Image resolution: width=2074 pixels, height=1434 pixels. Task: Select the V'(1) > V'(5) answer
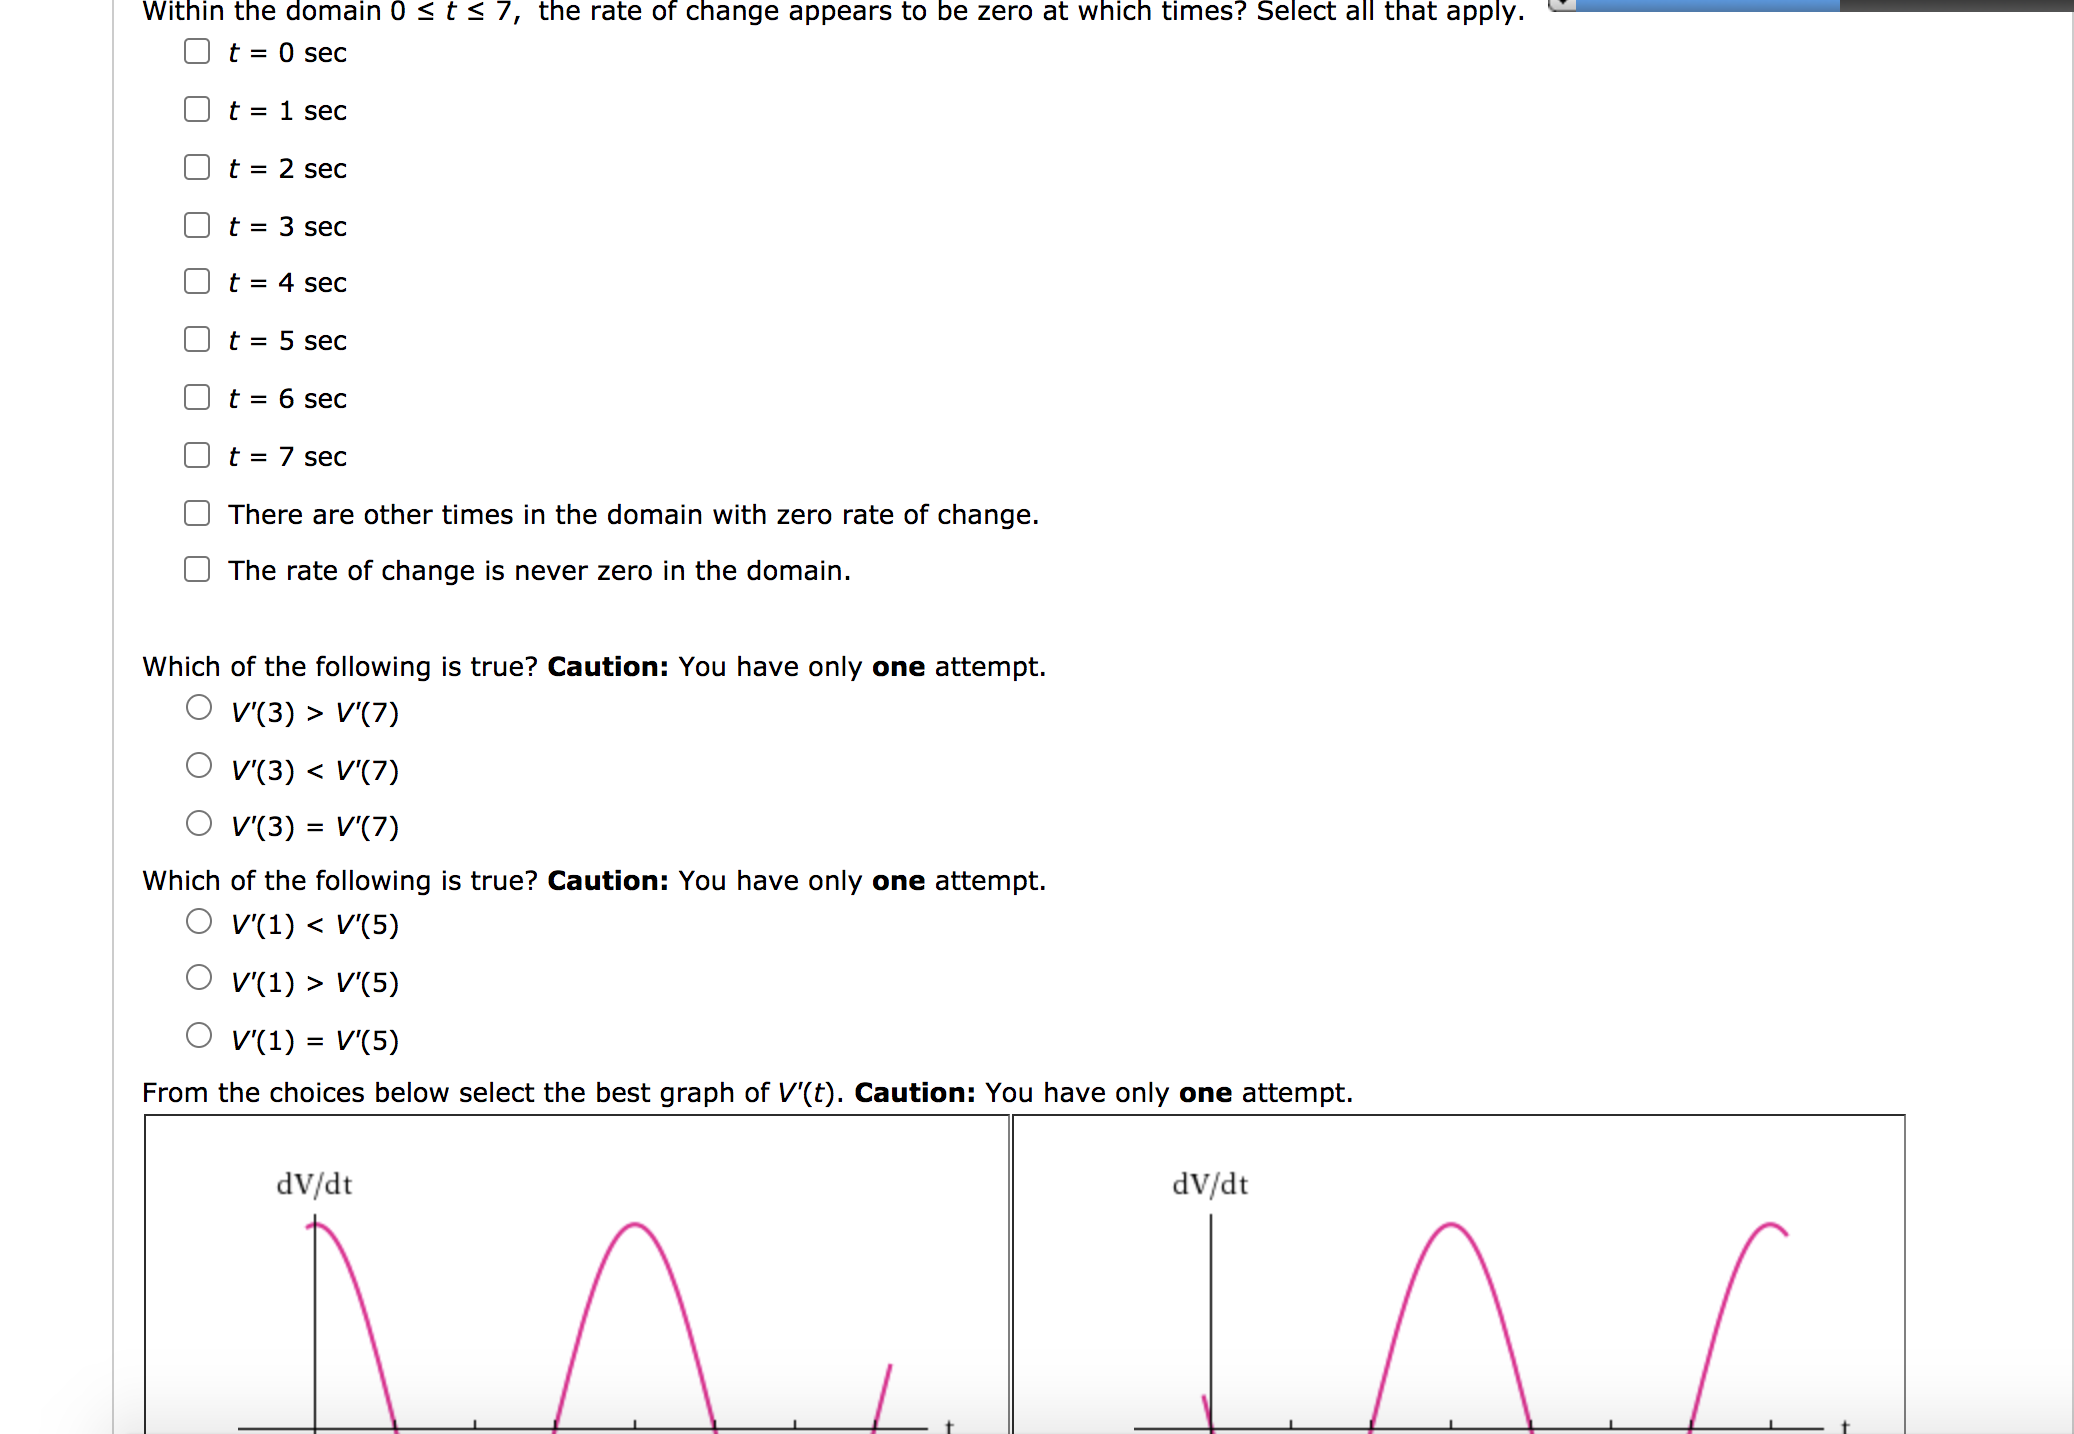[199, 977]
